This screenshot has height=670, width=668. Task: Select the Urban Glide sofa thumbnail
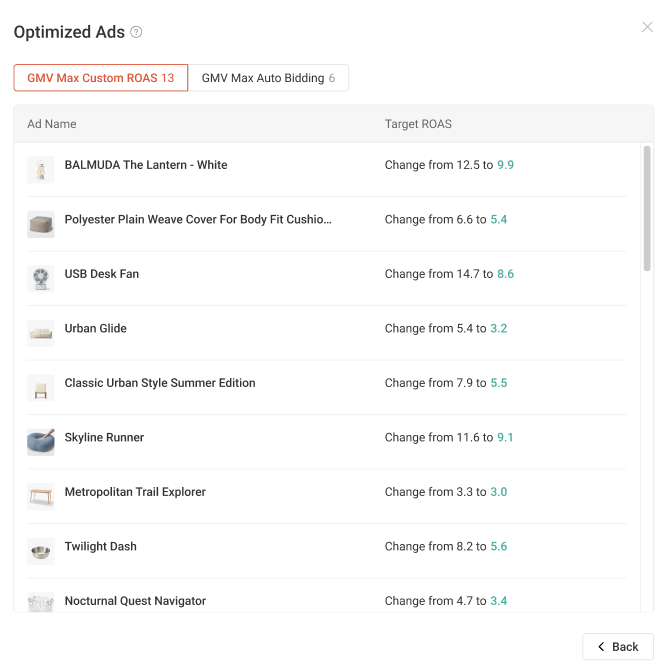coord(41,333)
